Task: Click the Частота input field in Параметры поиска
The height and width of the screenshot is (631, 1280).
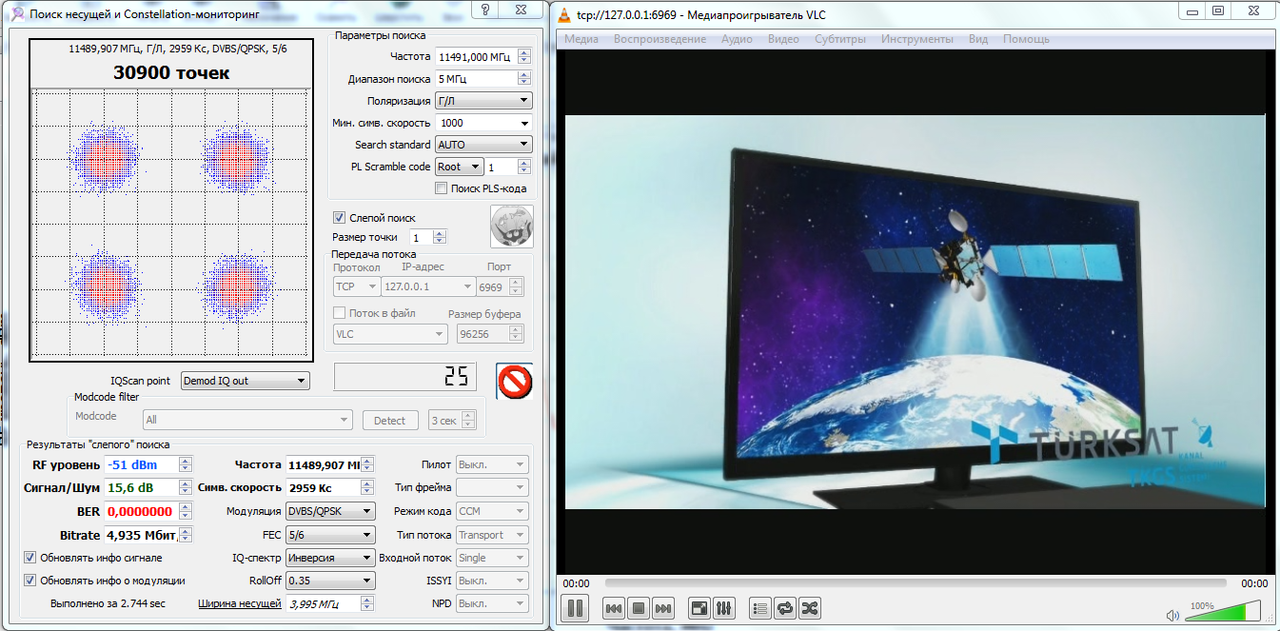Action: (477, 57)
